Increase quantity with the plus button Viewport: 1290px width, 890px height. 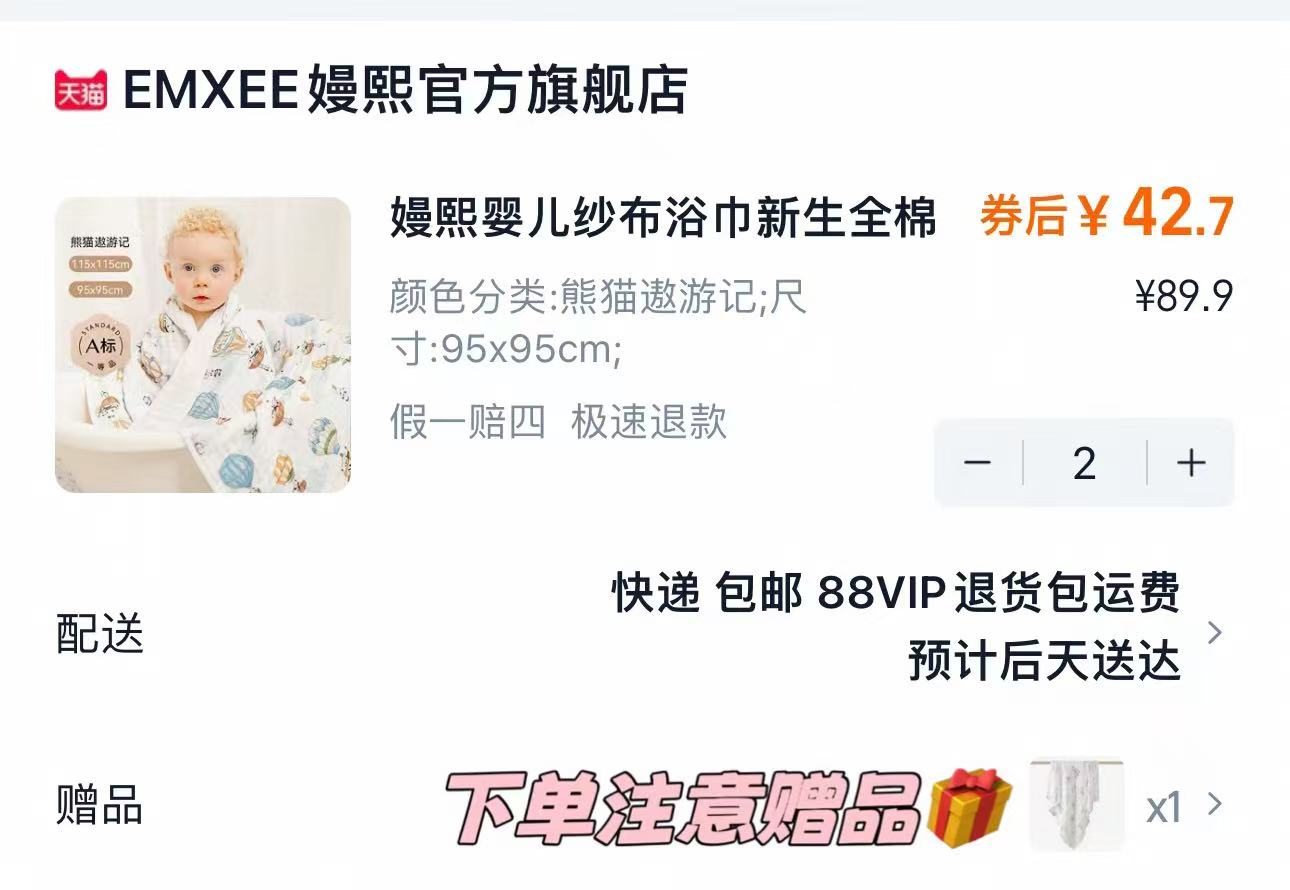(1191, 463)
